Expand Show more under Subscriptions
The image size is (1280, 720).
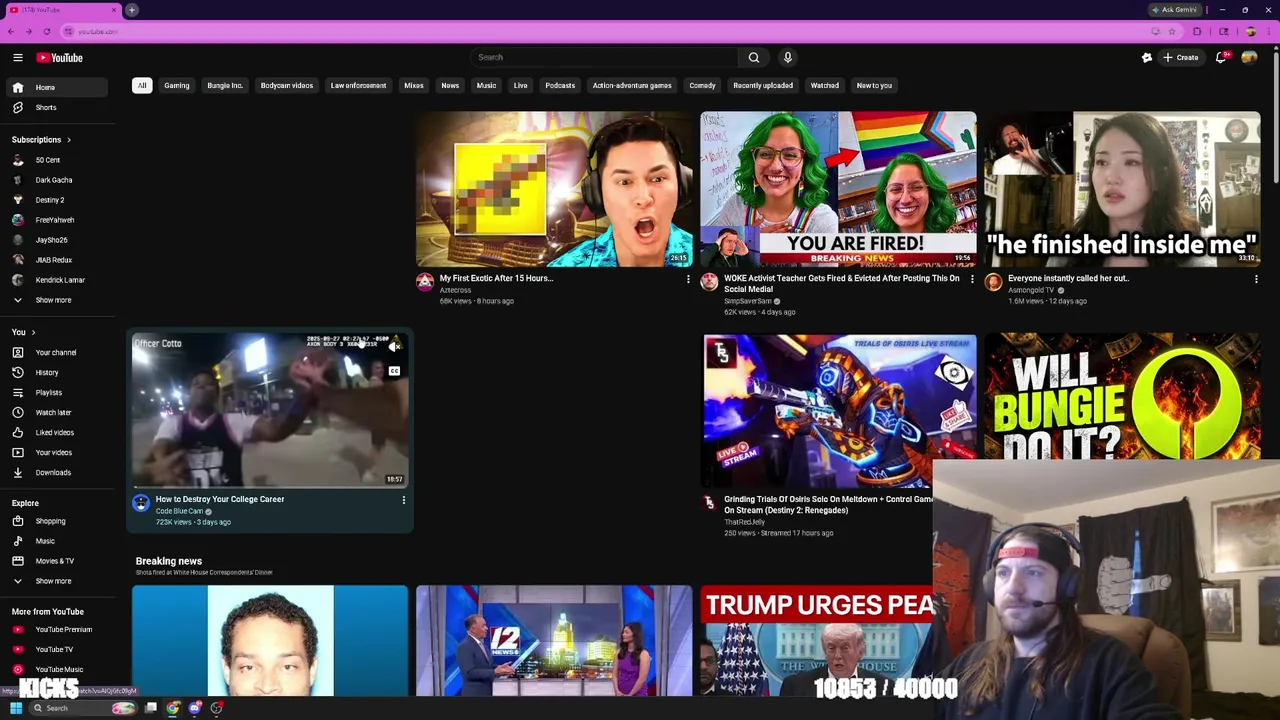58,300
